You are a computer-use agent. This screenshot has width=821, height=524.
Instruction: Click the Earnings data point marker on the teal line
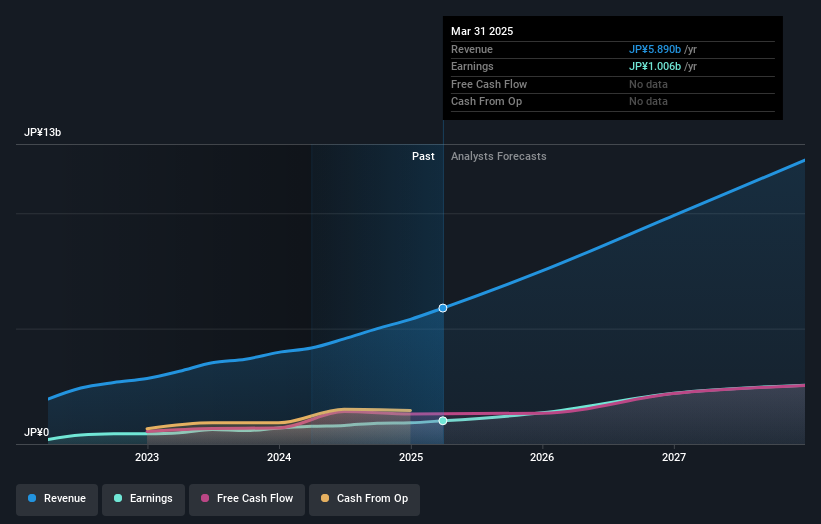tap(443, 421)
